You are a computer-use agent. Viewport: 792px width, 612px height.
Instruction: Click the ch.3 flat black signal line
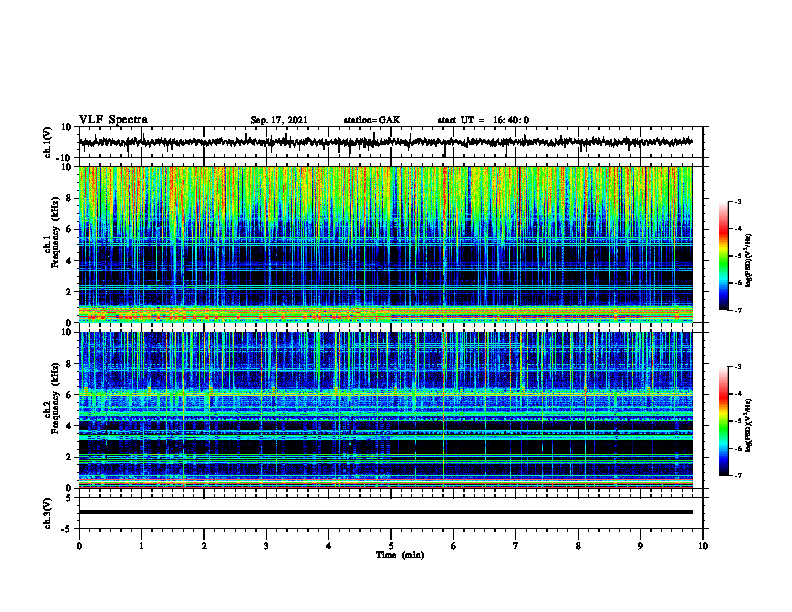click(385, 512)
